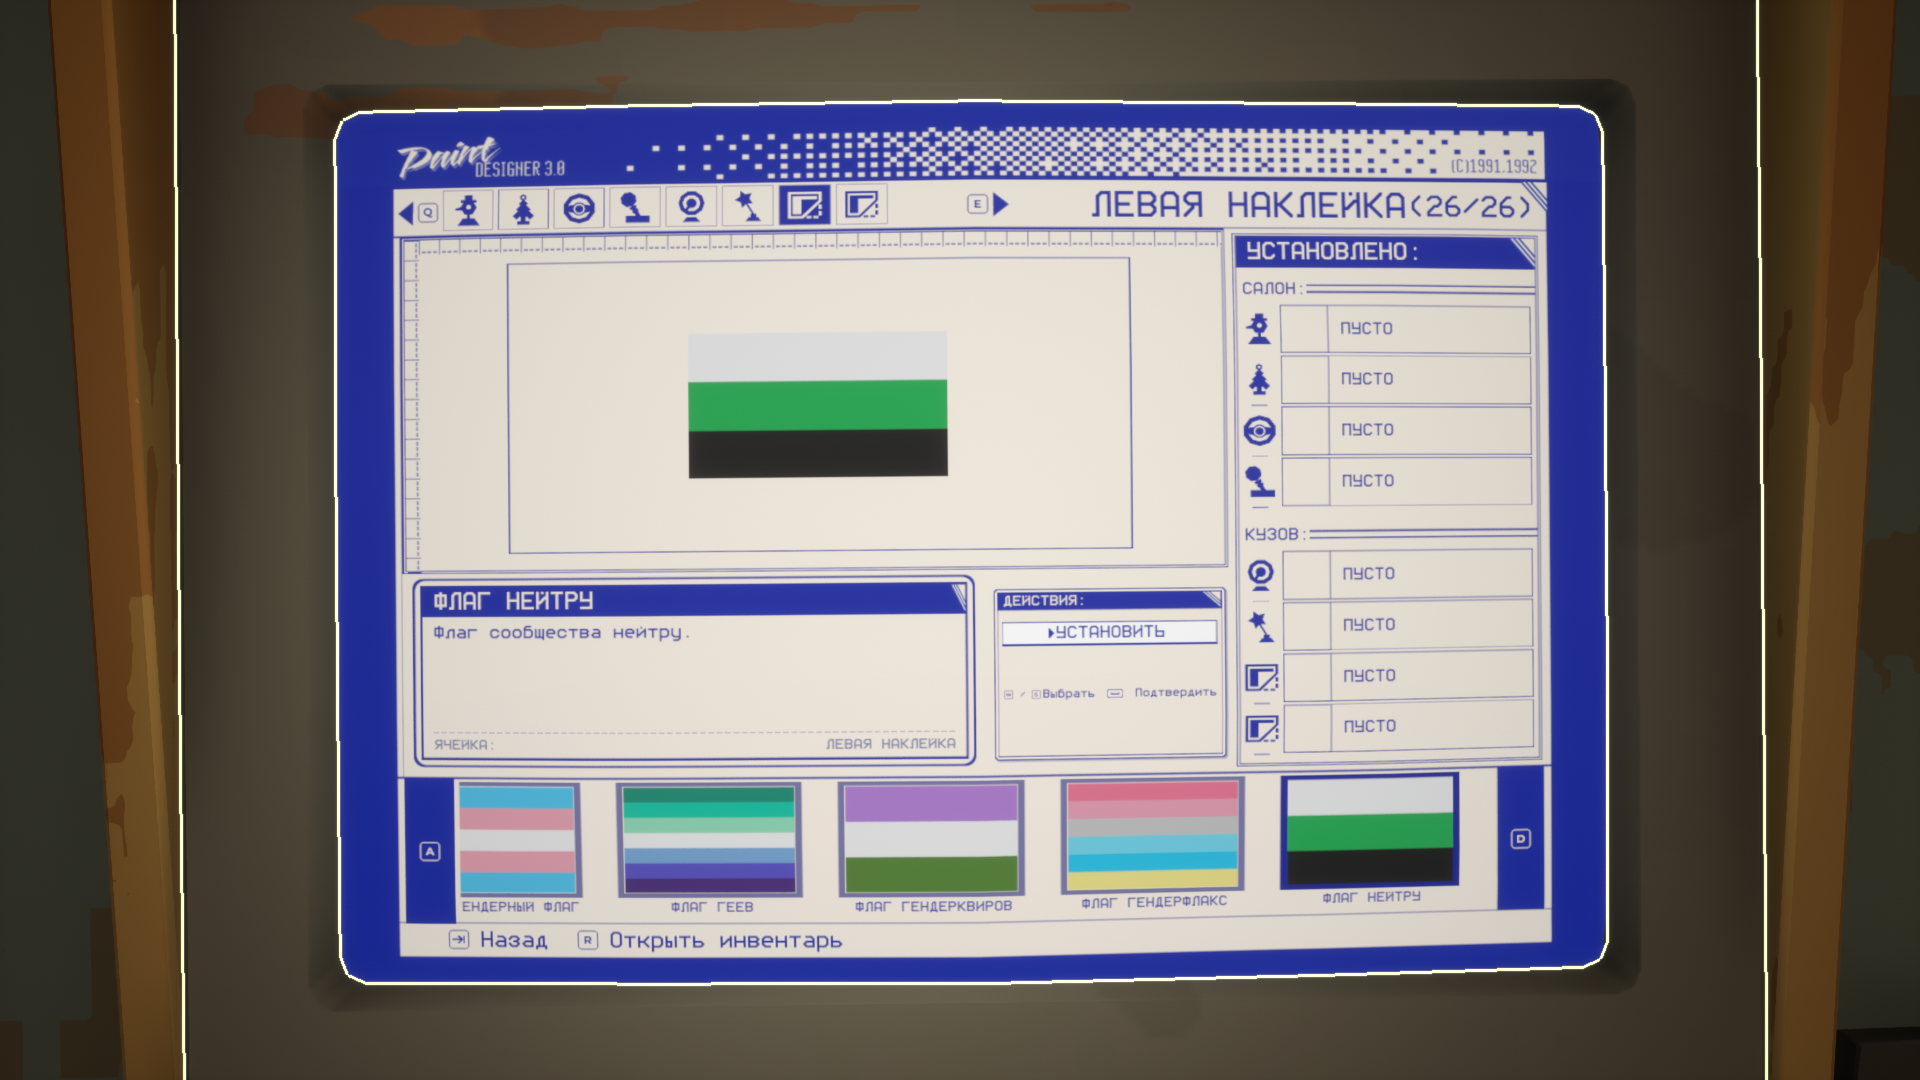Click Назад at the bottom

[x=512, y=940]
